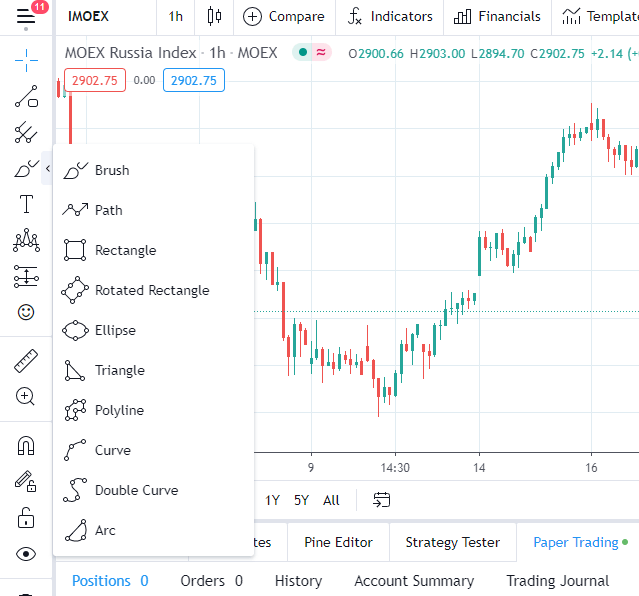This screenshot has height=596, width=639.
Task: Activate the zoom in tool
Action: point(26,397)
